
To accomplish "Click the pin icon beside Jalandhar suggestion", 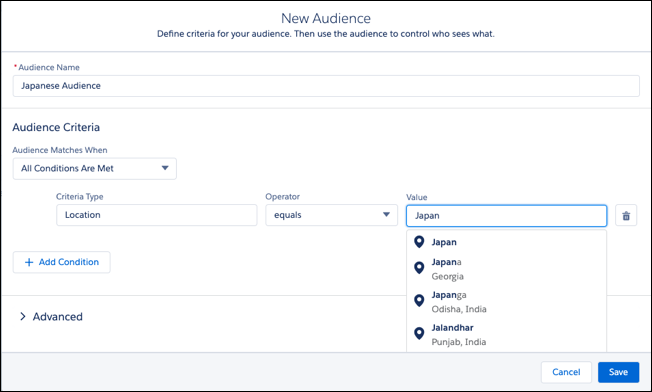I will click(x=419, y=333).
